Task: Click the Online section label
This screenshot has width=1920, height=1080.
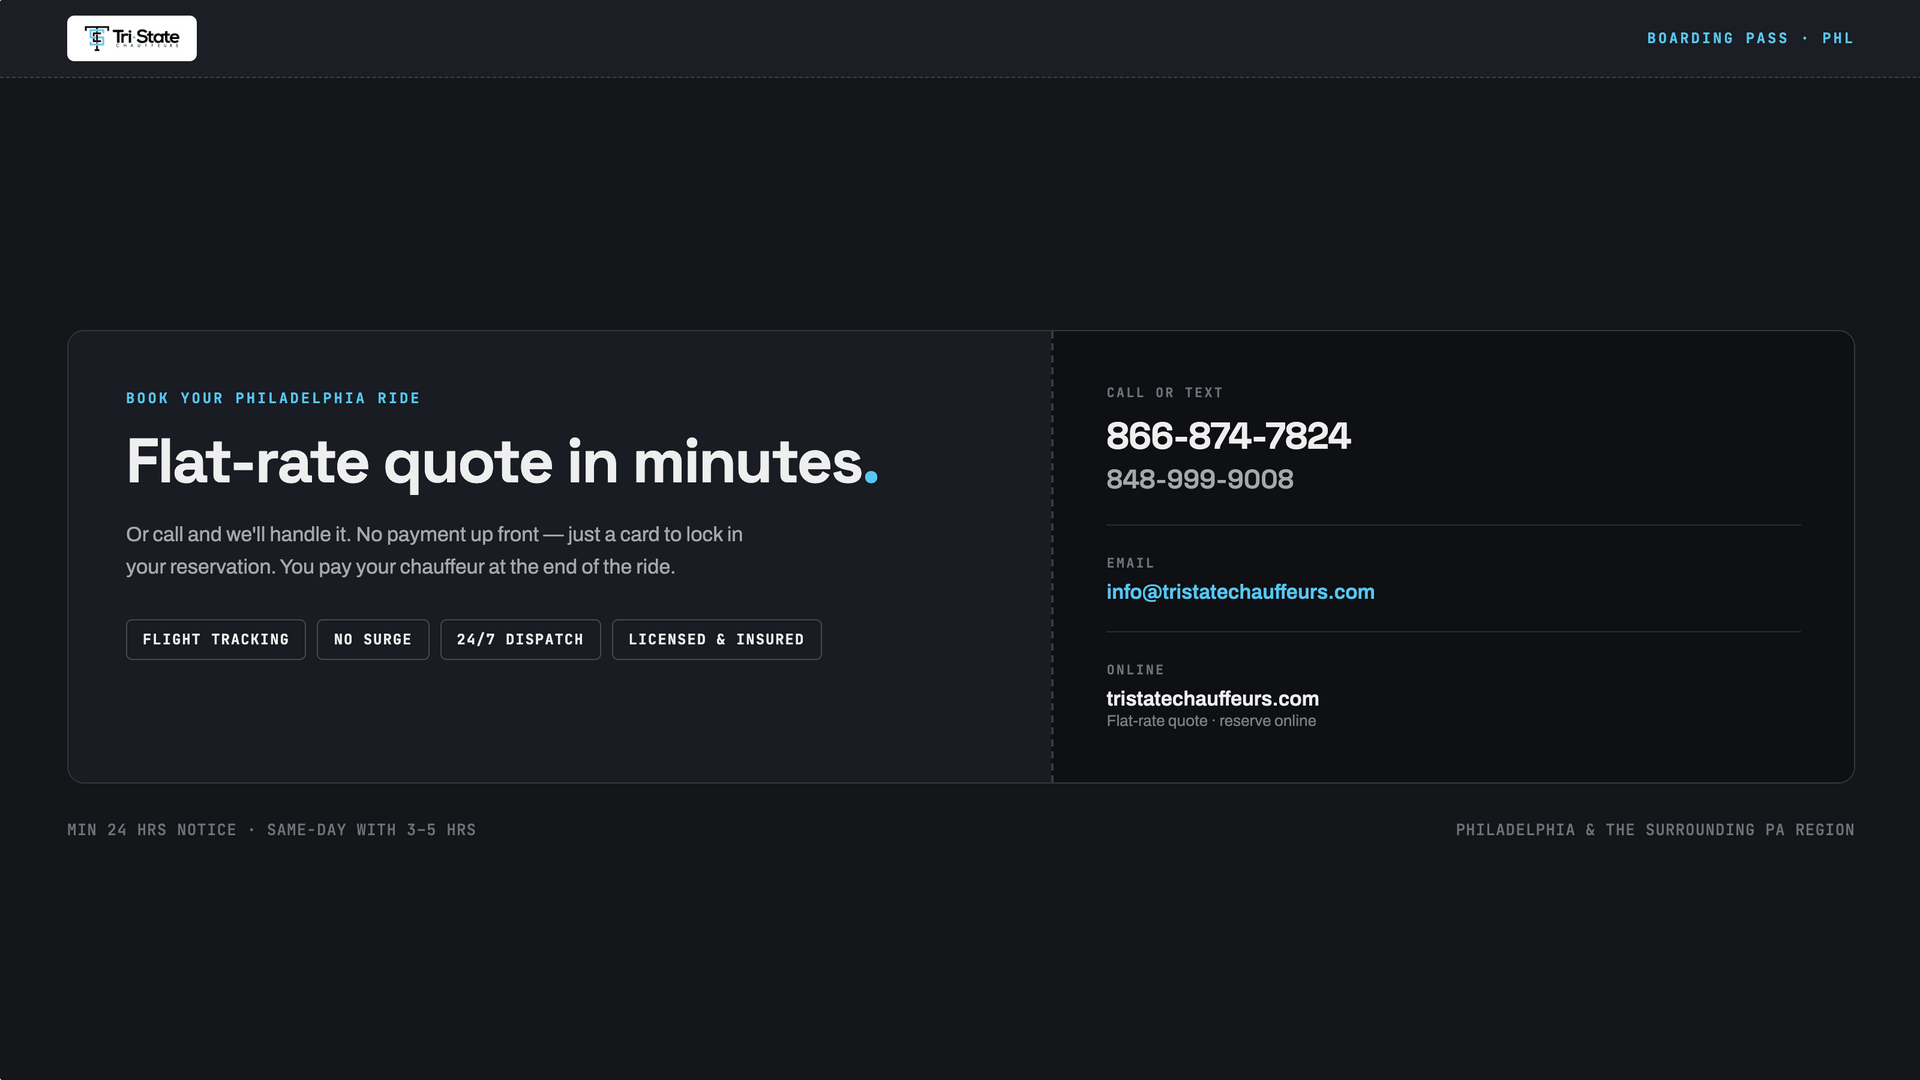Action: point(1135,670)
